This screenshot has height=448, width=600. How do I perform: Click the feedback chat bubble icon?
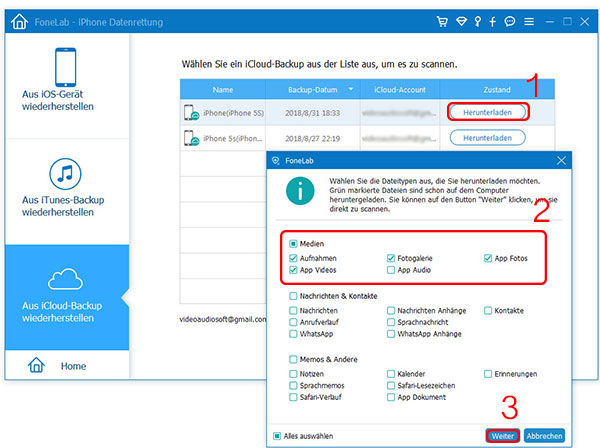coord(510,21)
